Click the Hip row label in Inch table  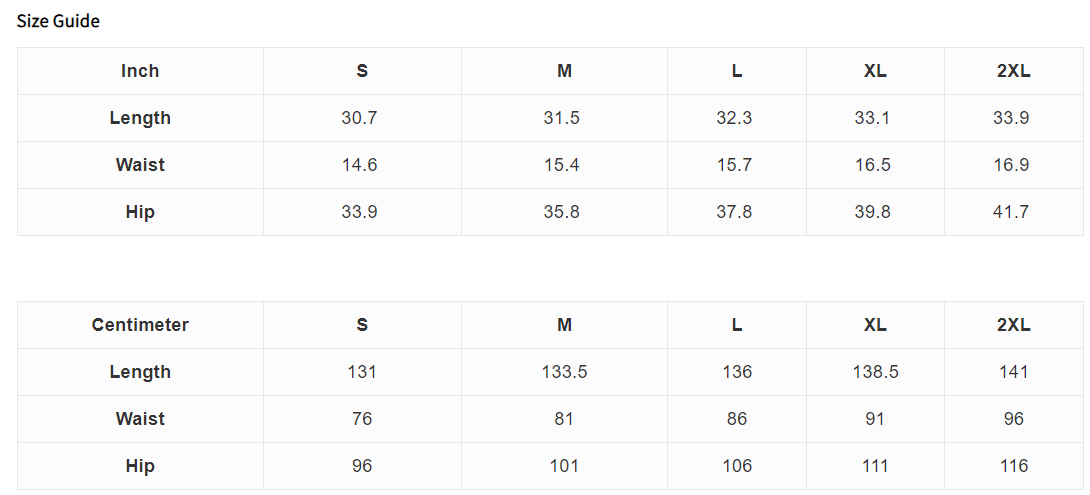[140, 212]
